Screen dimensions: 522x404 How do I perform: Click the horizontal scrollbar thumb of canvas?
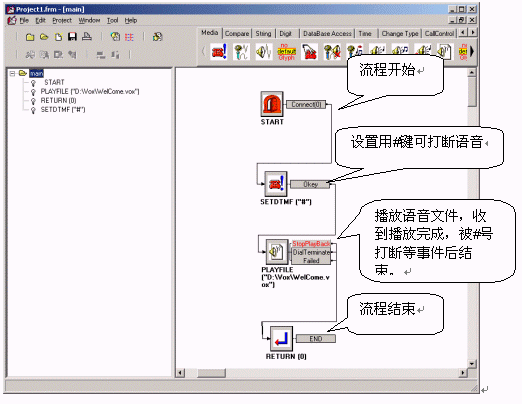coord(211,373)
